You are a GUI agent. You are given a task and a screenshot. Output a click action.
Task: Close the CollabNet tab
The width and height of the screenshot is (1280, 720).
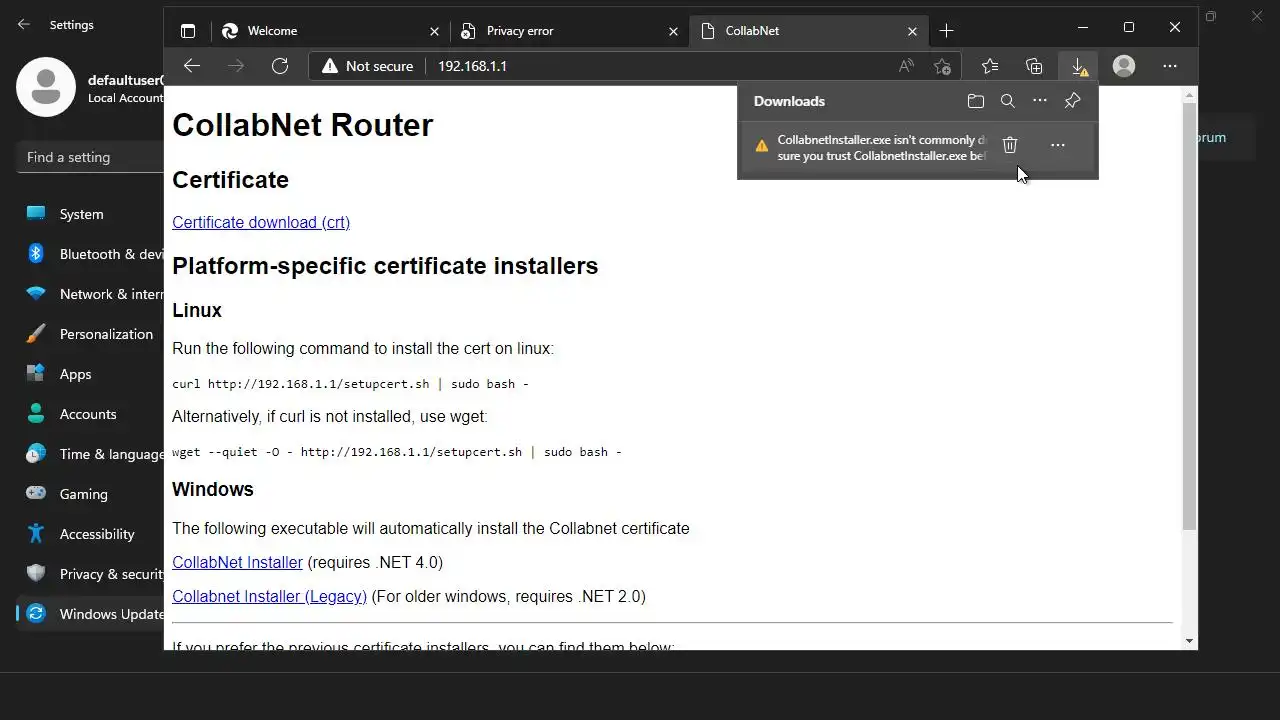click(912, 31)
